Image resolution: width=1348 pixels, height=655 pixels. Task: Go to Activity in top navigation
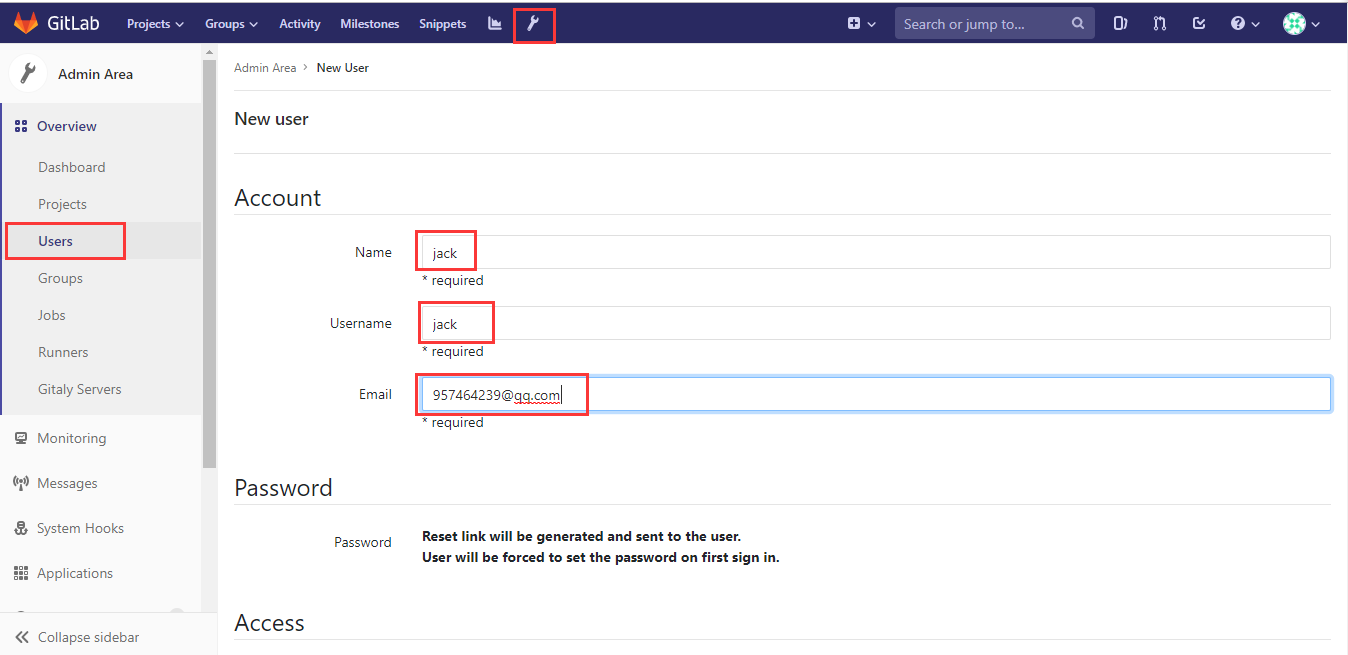coord(300,24)
